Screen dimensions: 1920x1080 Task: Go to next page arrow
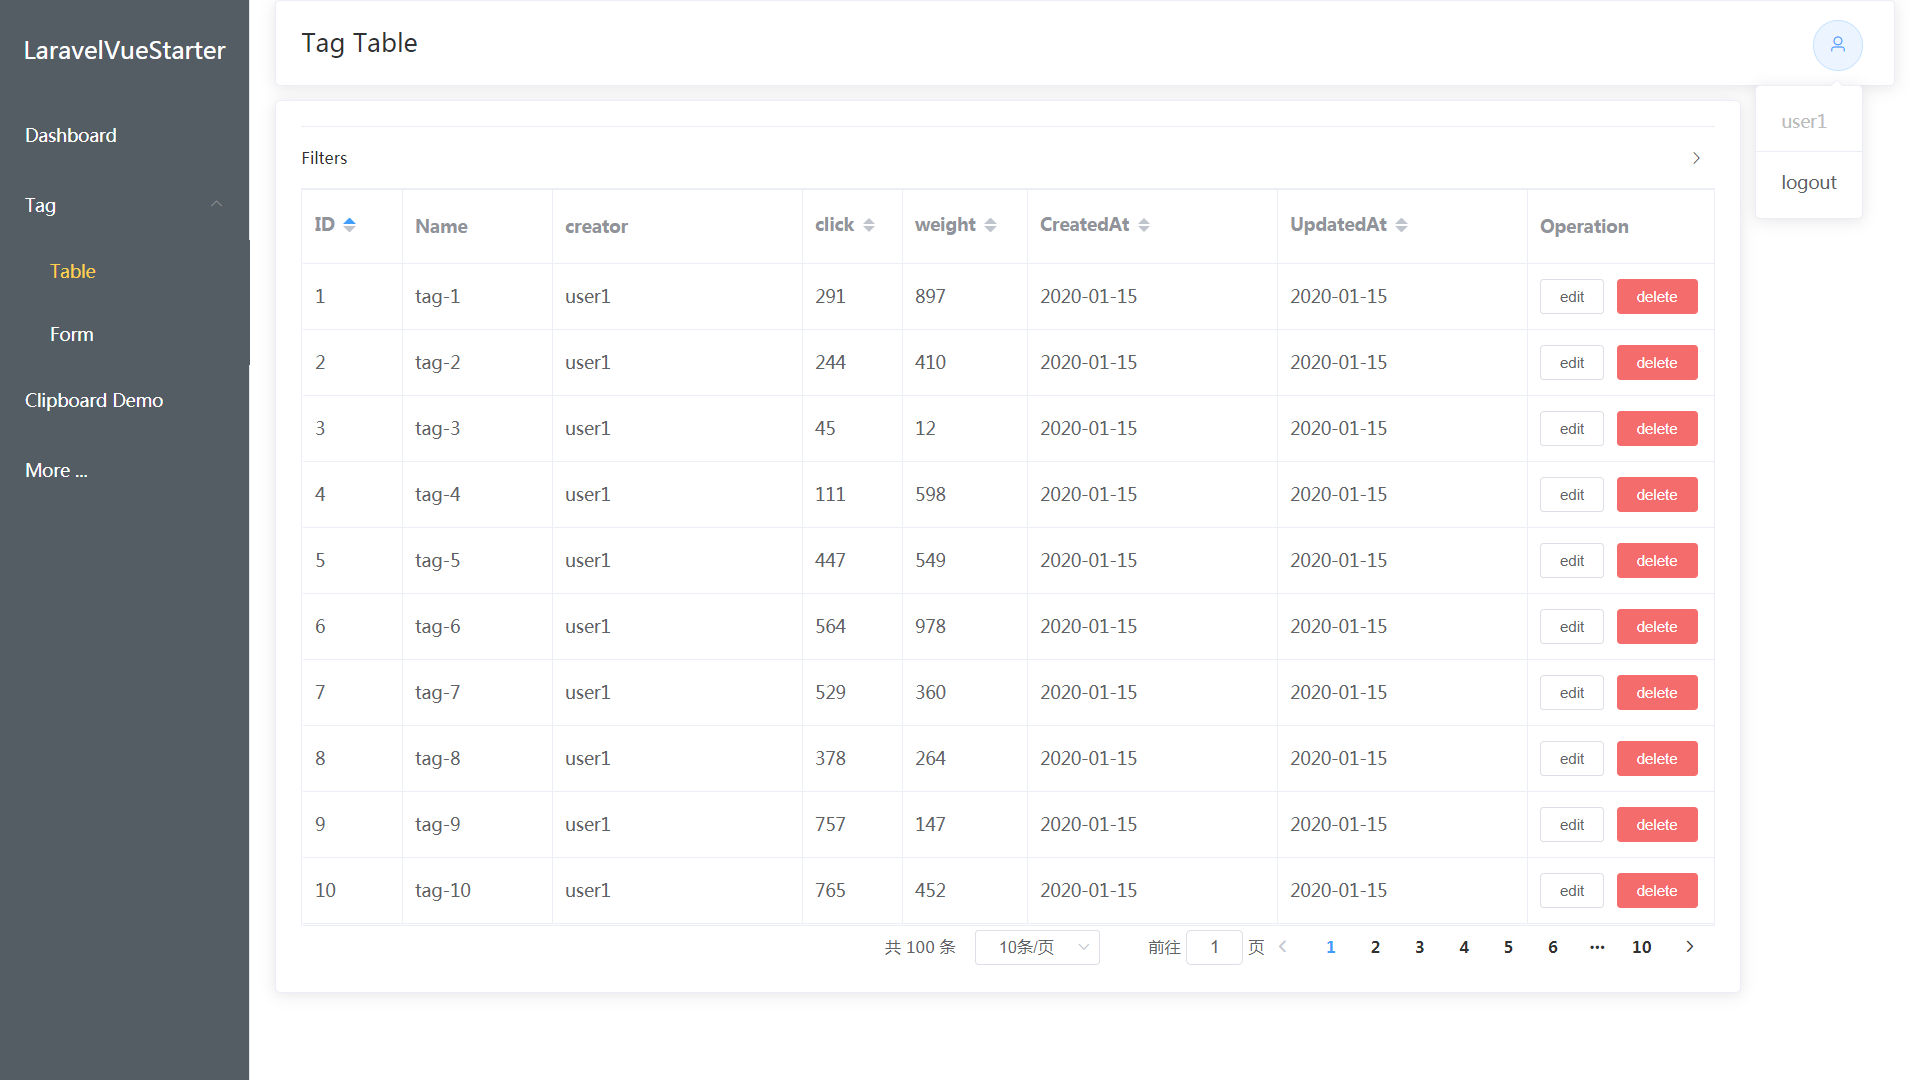pos(1689,947)
